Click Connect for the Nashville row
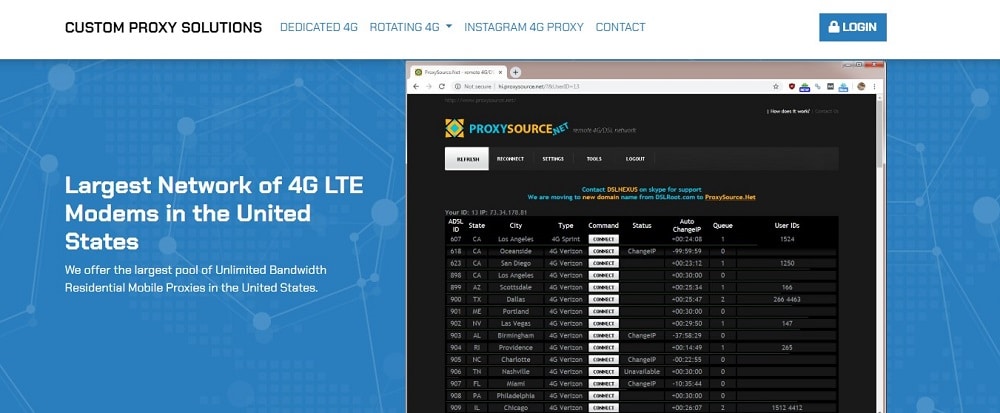 point(603,372)
